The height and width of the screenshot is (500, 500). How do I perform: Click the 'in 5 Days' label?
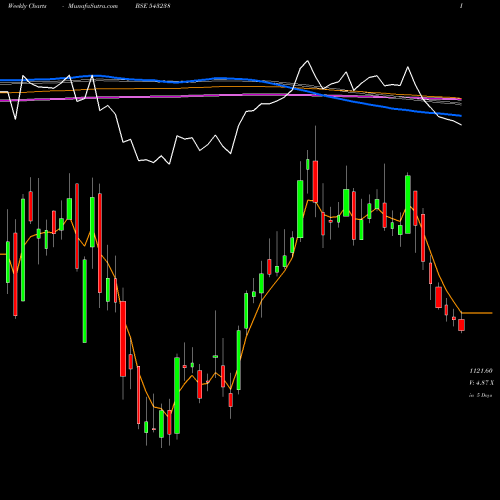pos(480,395)
